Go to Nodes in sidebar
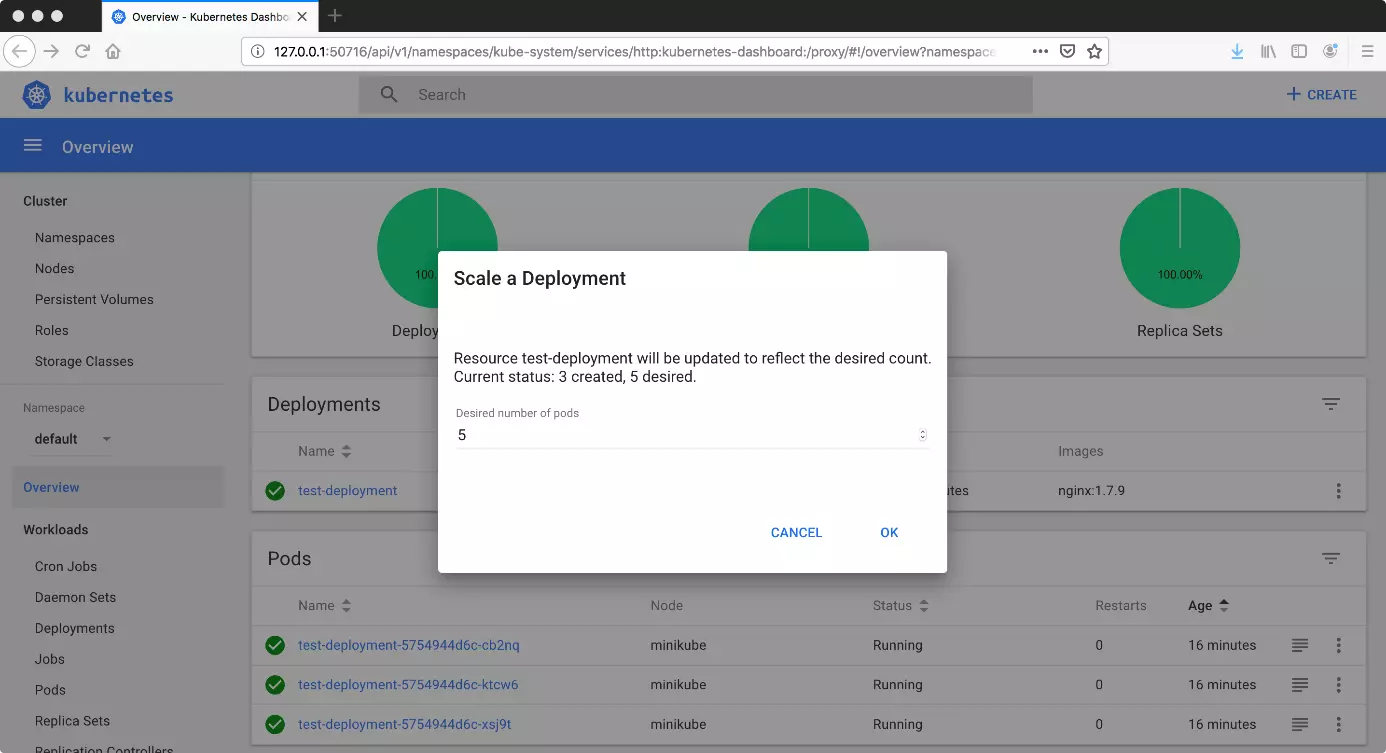This screenshot has height=753, width=1386. 55,268
